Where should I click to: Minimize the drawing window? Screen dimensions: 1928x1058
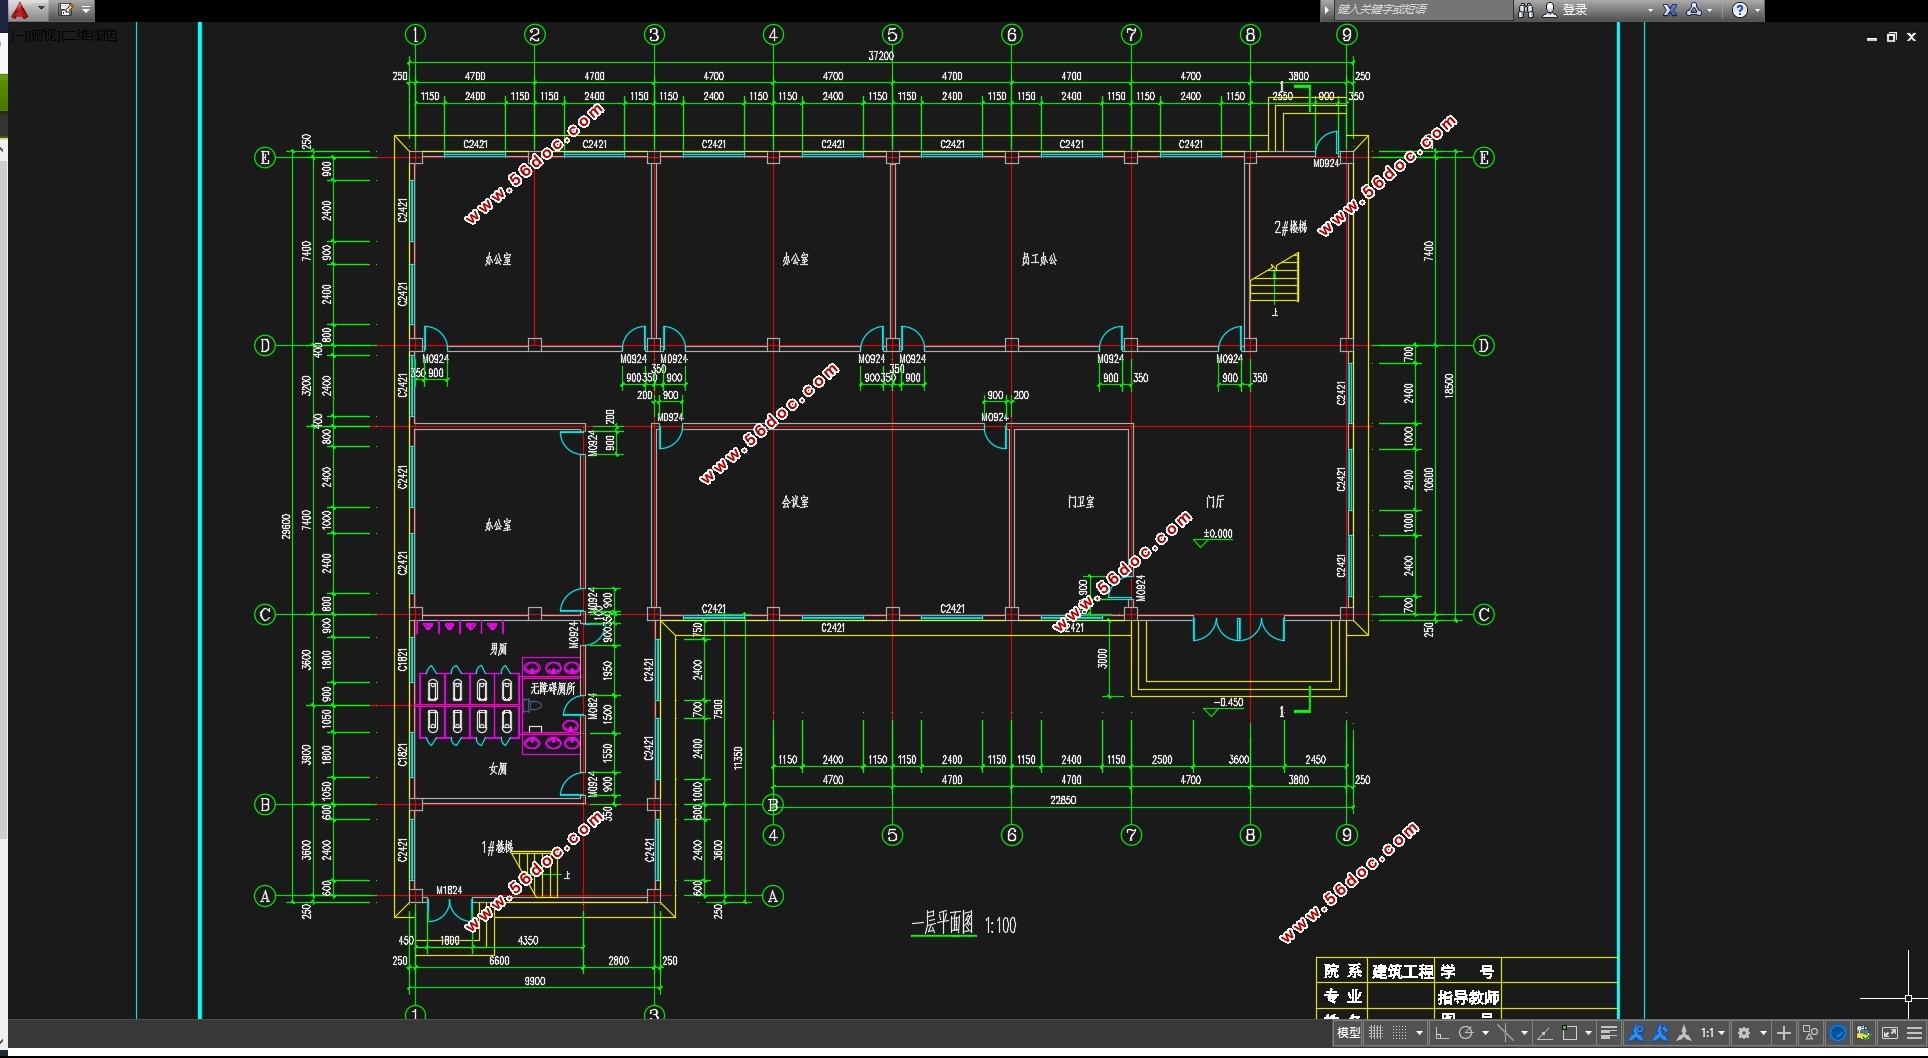[1871, 37]
